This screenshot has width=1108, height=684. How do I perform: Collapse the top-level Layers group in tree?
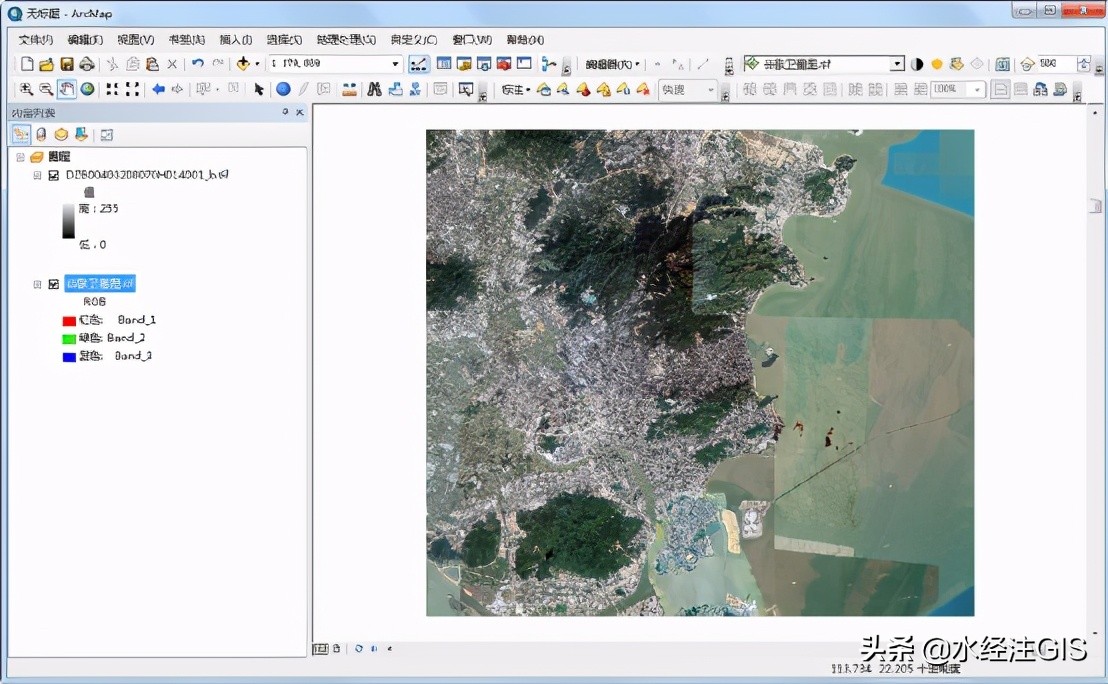[x=20, y=157]
